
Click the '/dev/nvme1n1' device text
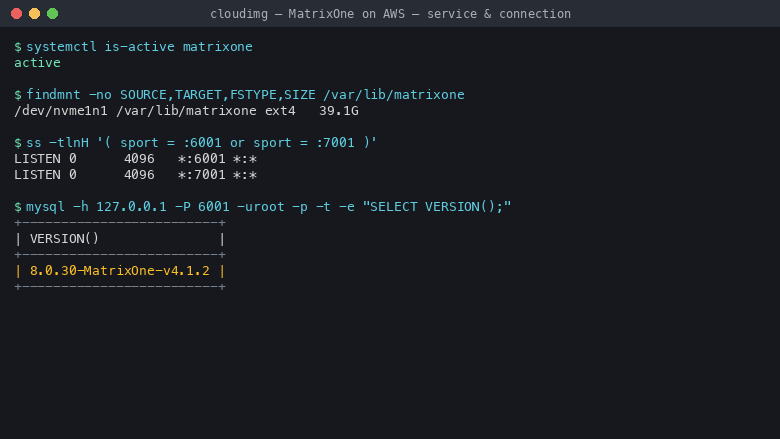point(61,110)
